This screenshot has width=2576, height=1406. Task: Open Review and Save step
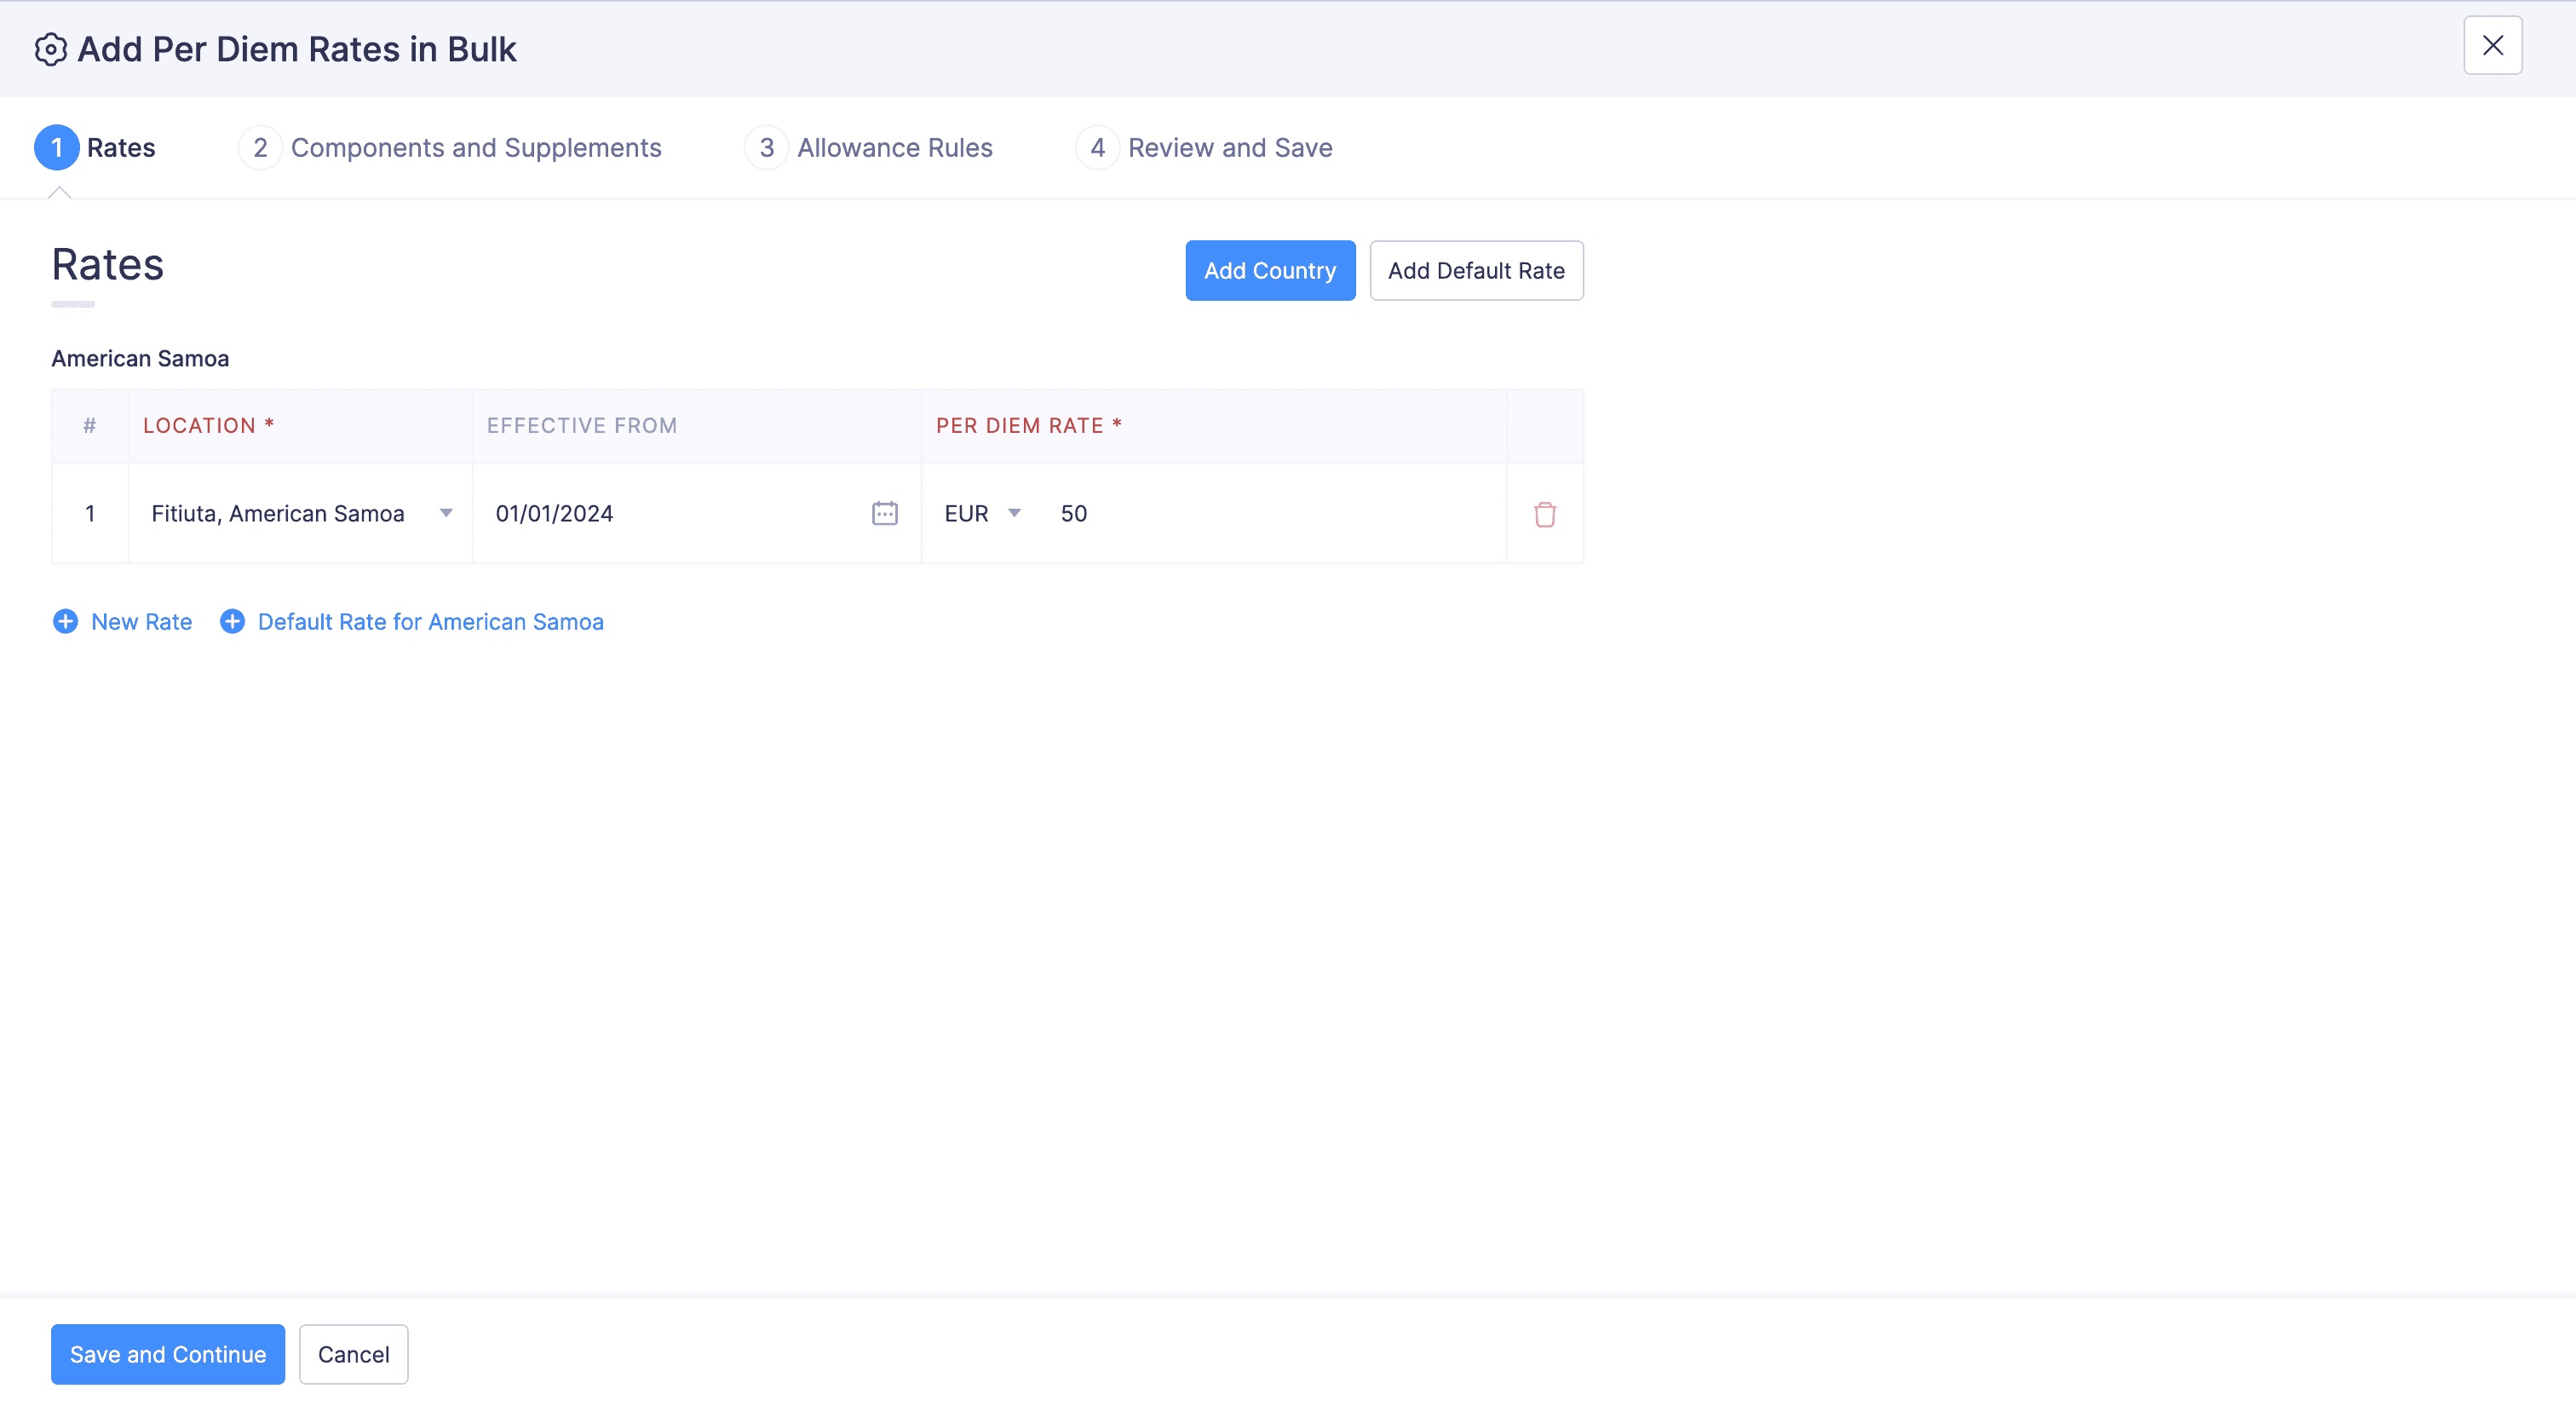[1229, 148]
